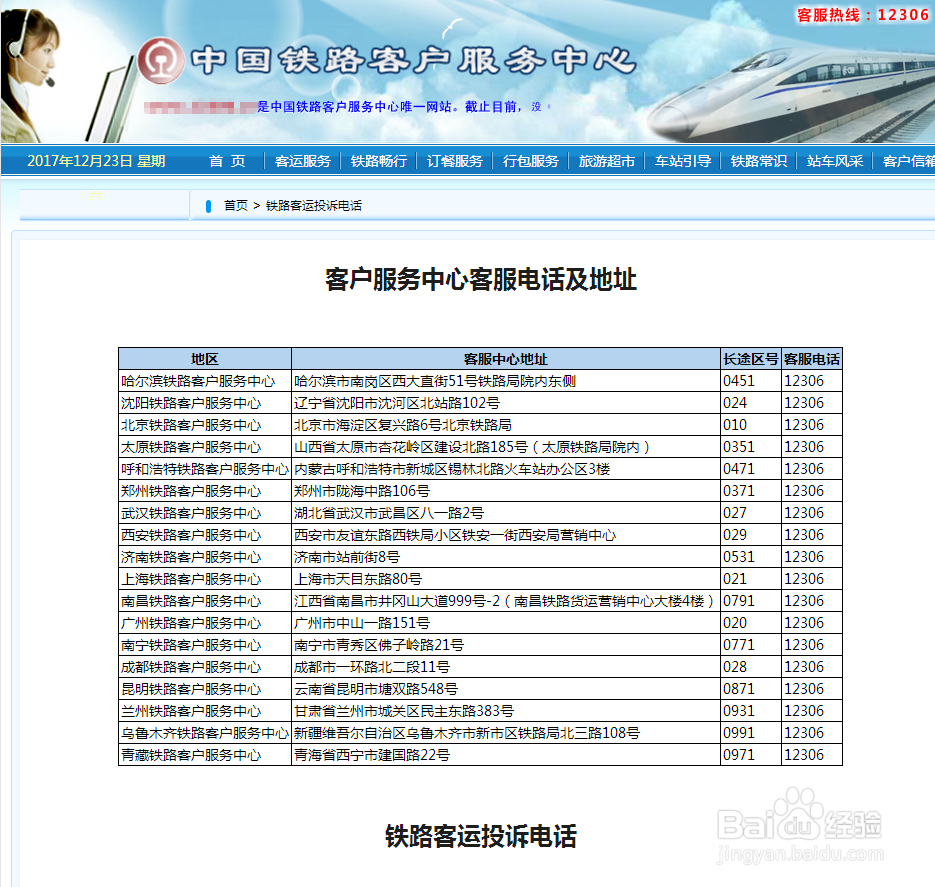This screenshot has height=887, width=935.
Task: Click the address 广州市中山一路151号
Action: (362, 624)
